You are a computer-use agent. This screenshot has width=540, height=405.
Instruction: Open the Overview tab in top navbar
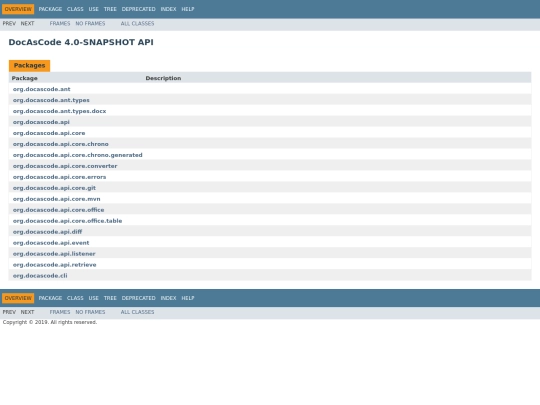(x=18, y=9)
